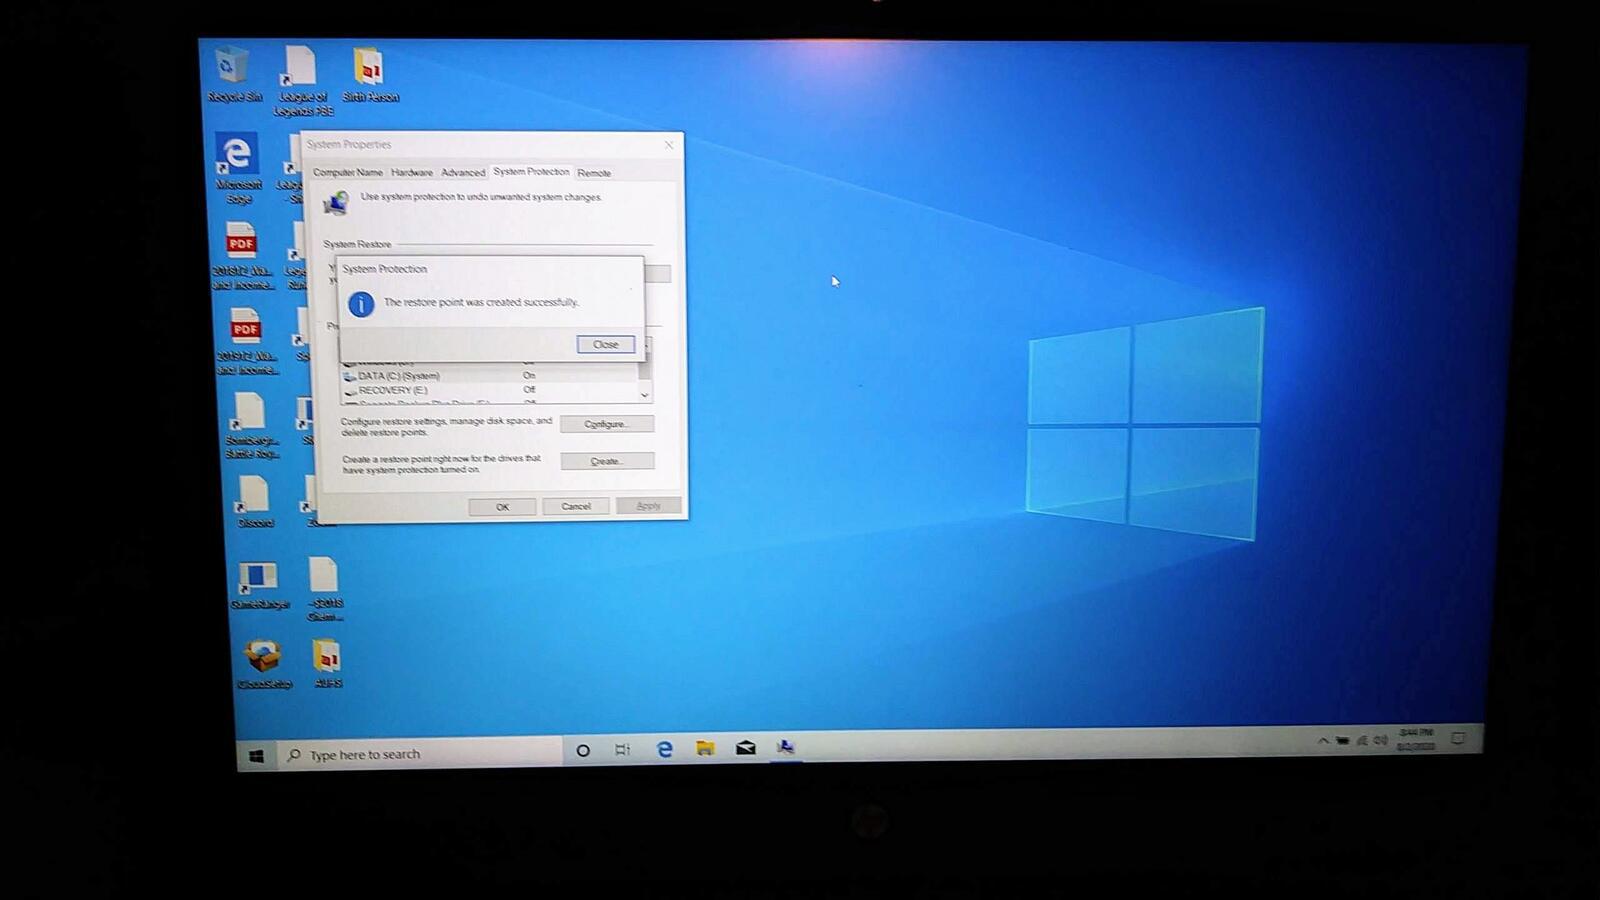Click the Cortana circle icon
The image size is (1600, 900).
583,750
